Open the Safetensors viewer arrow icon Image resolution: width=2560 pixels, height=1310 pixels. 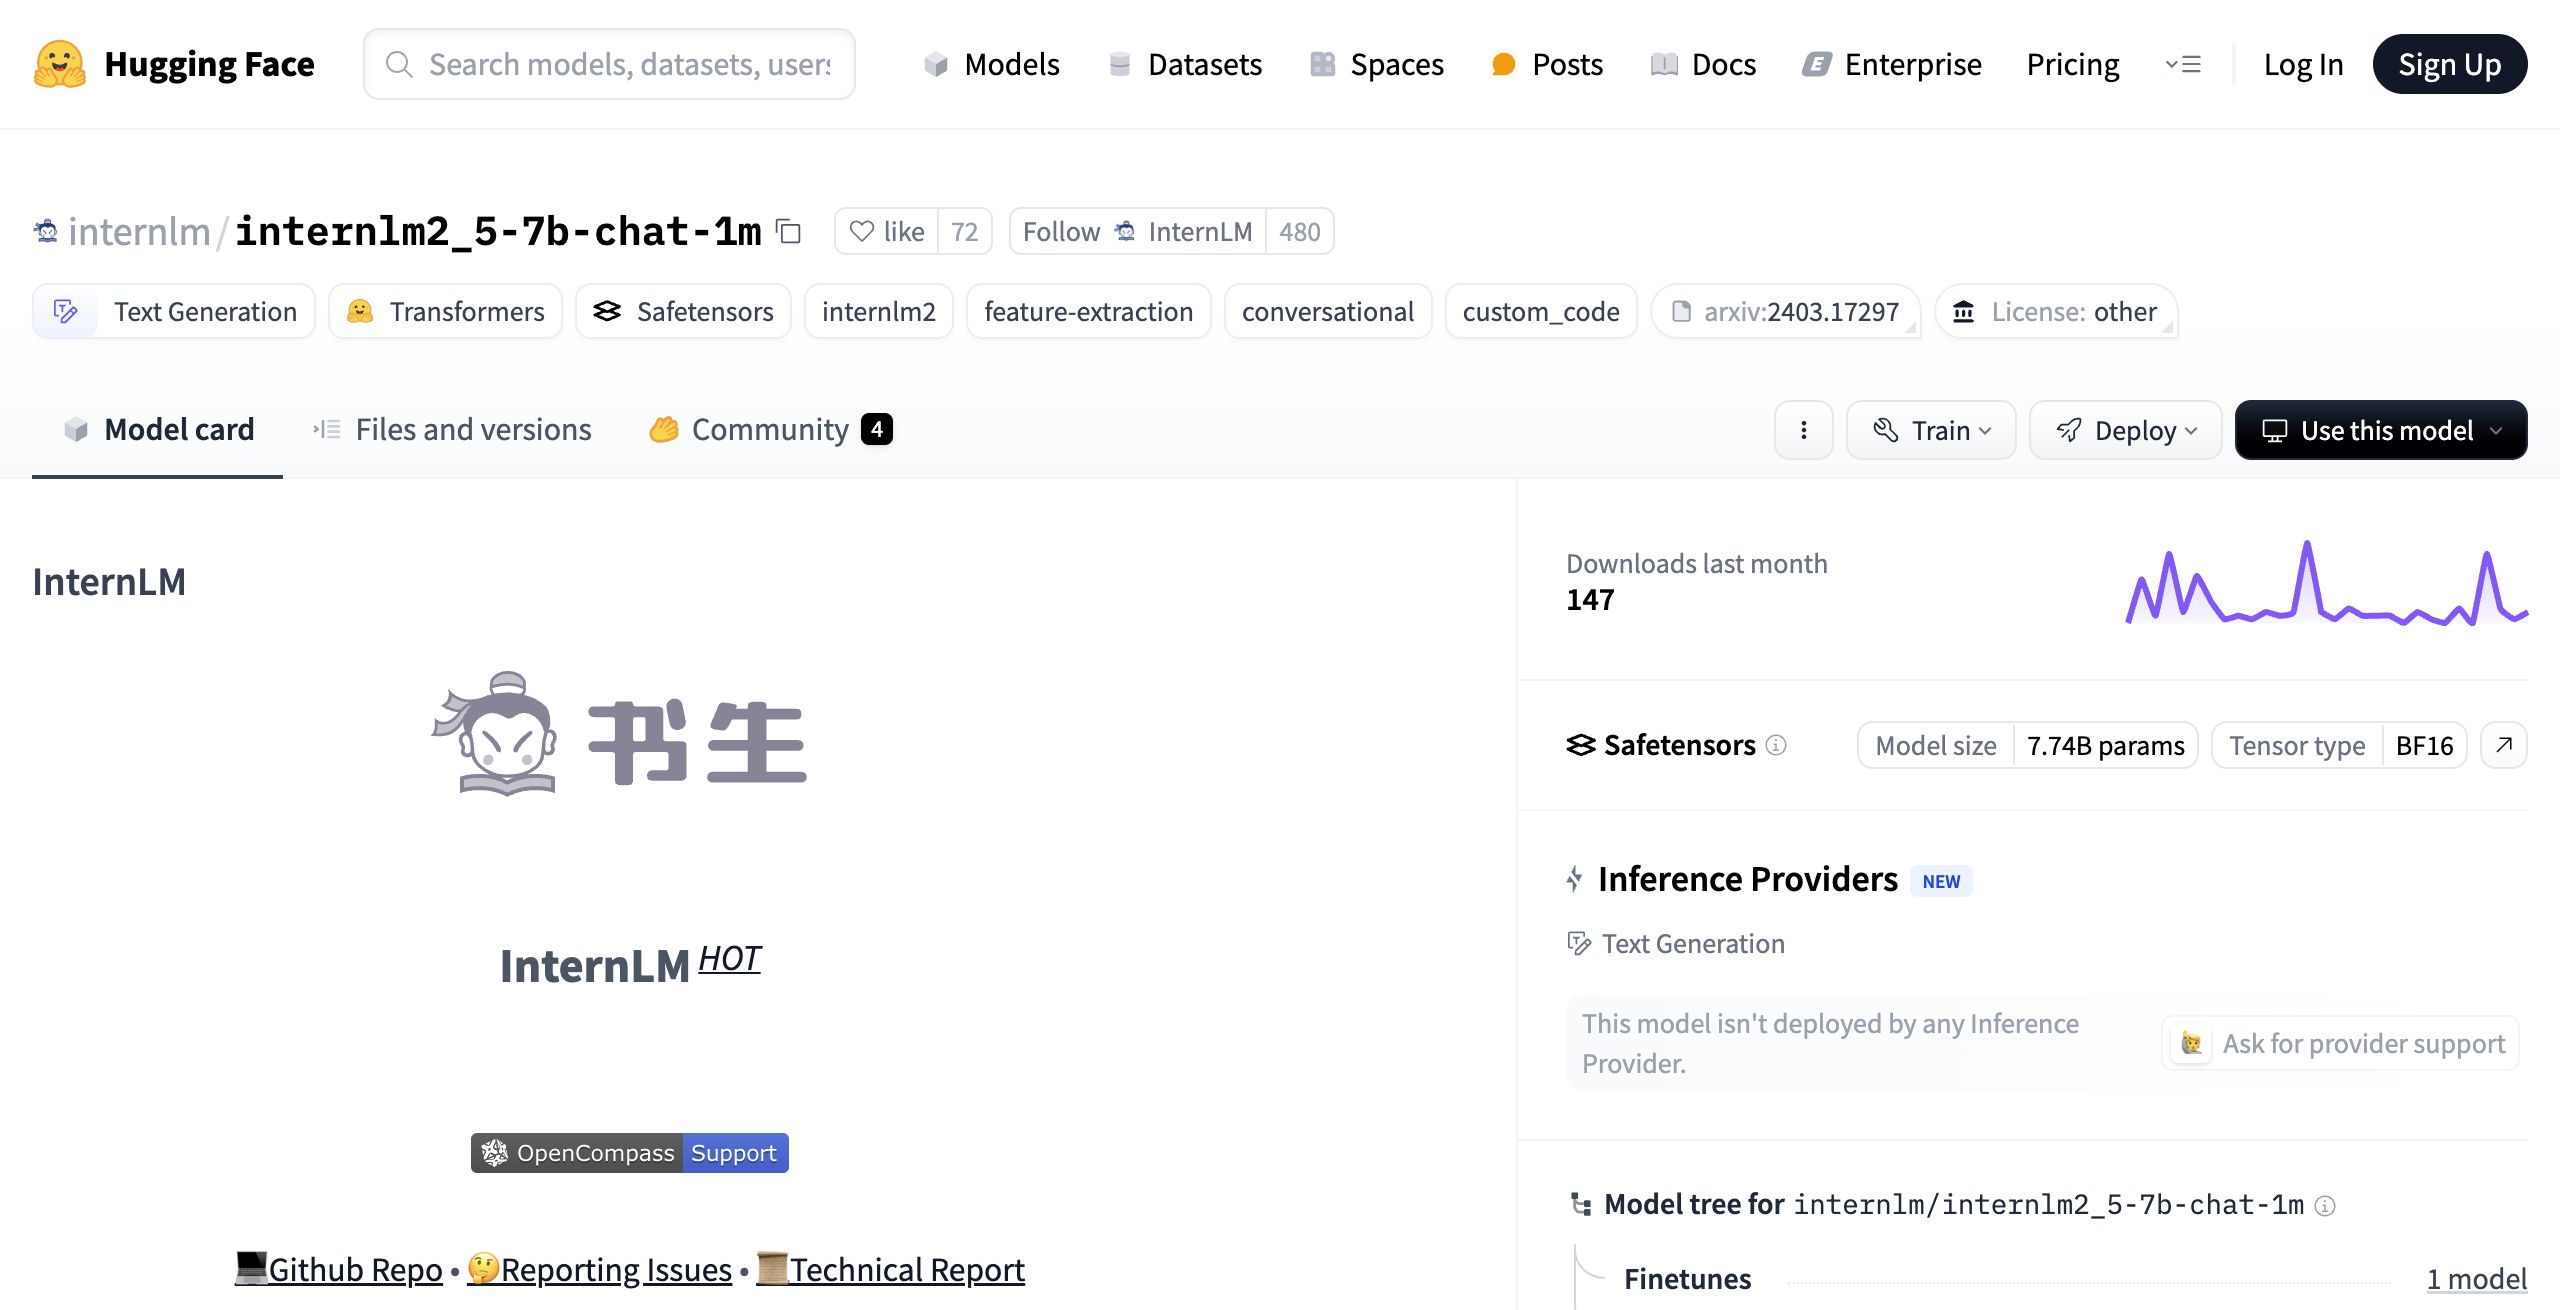(x=2504, y=745)
